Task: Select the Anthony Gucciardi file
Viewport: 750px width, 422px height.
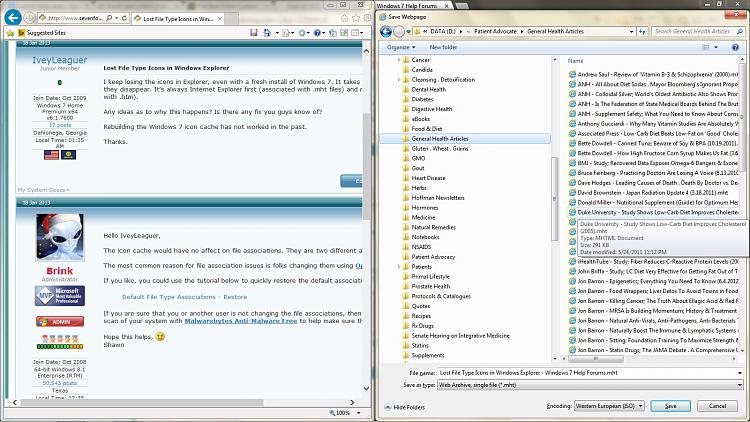Action: click(653, 123)
